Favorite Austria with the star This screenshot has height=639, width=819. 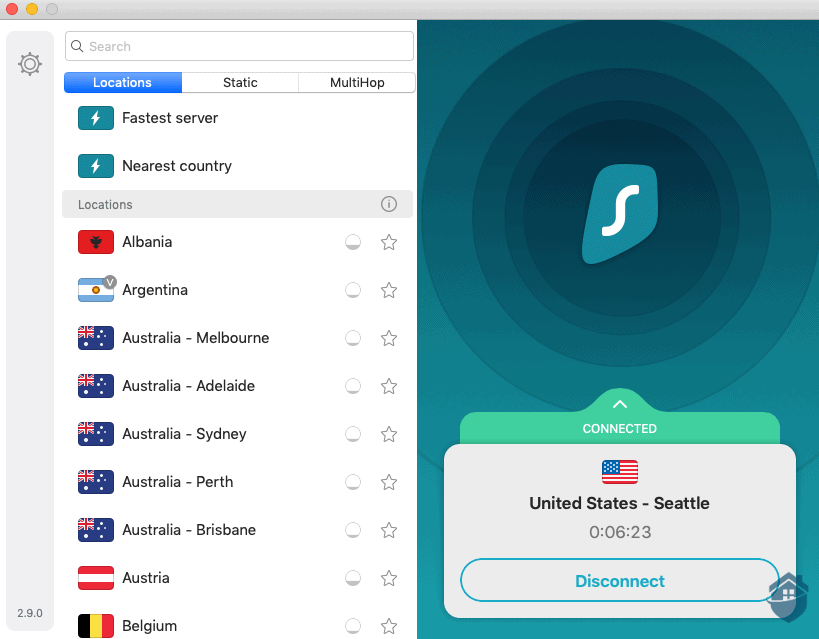pos(389,578)
